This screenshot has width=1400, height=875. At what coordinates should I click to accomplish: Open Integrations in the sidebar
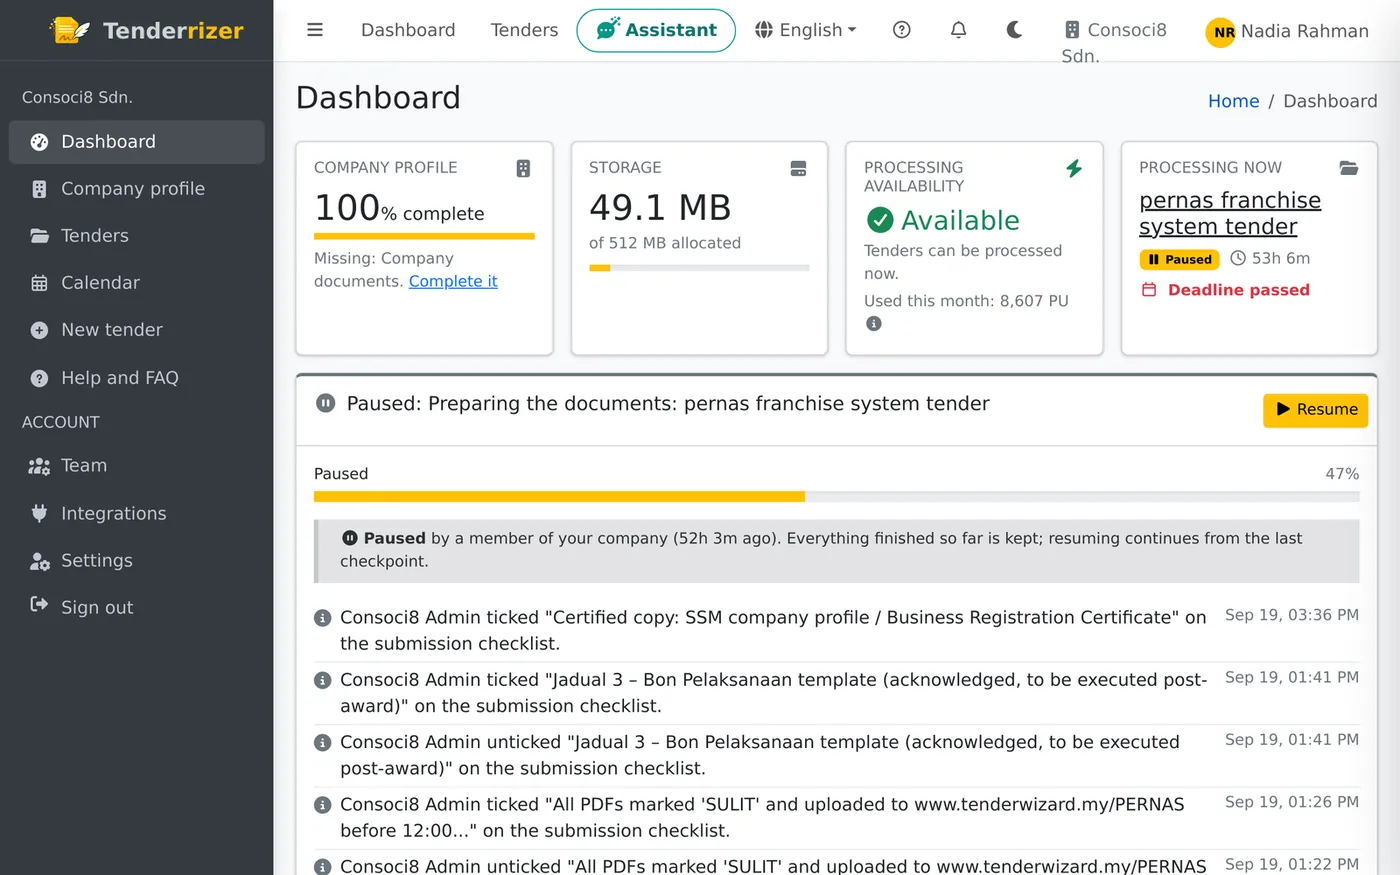tap(137, 514)
